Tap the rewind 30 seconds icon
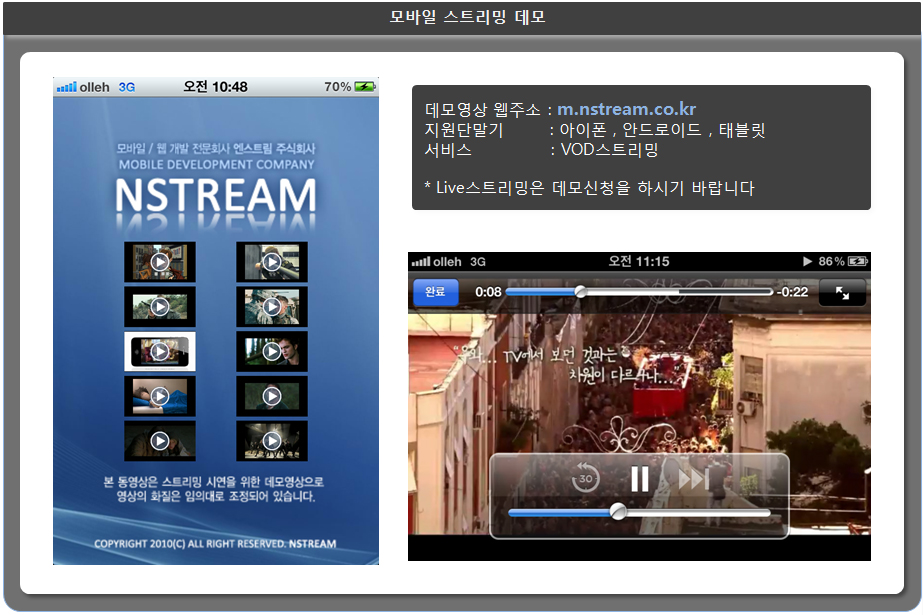The image size is (923, 615). tap(586, 480)
